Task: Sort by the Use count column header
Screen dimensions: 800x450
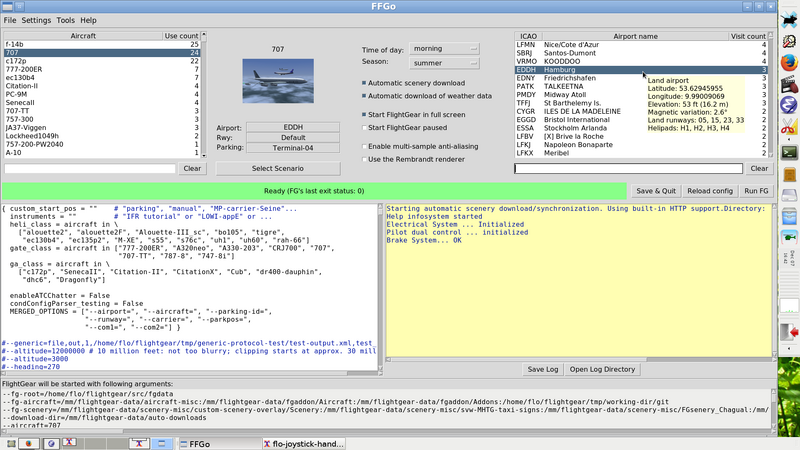Action: [x=181, y=36]
